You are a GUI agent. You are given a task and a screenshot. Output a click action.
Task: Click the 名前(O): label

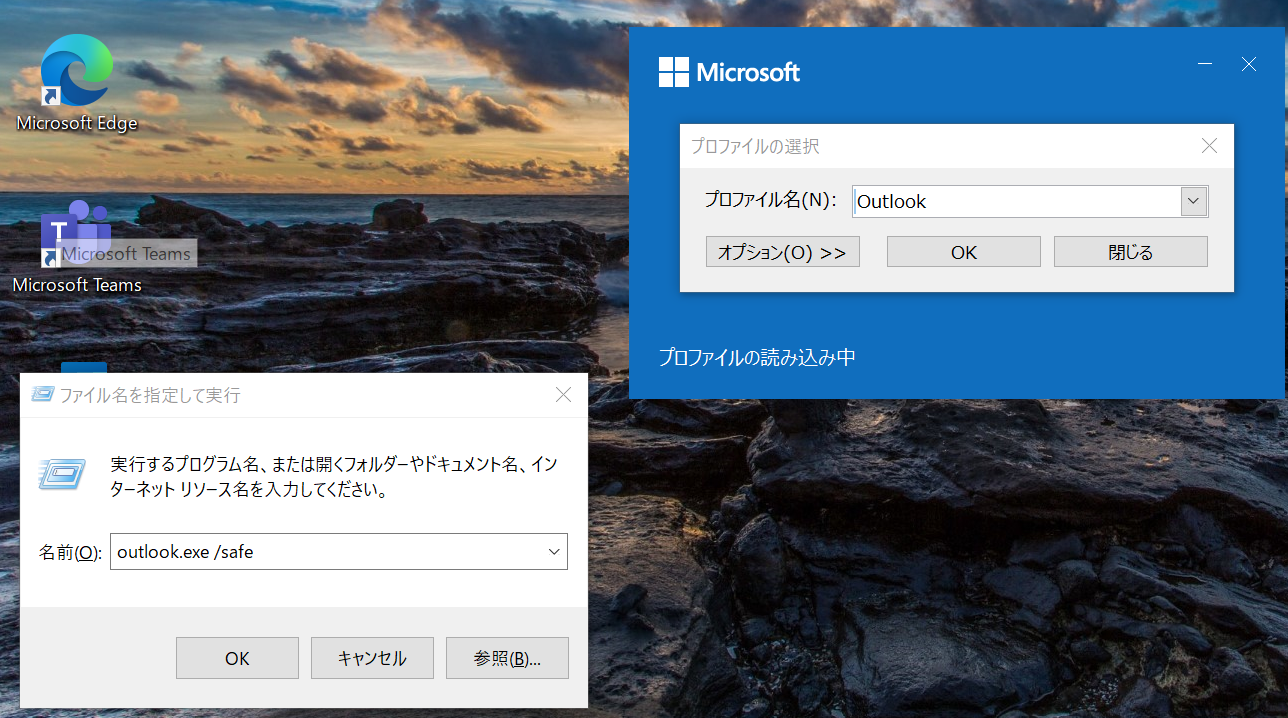click(x=70, y=552)
